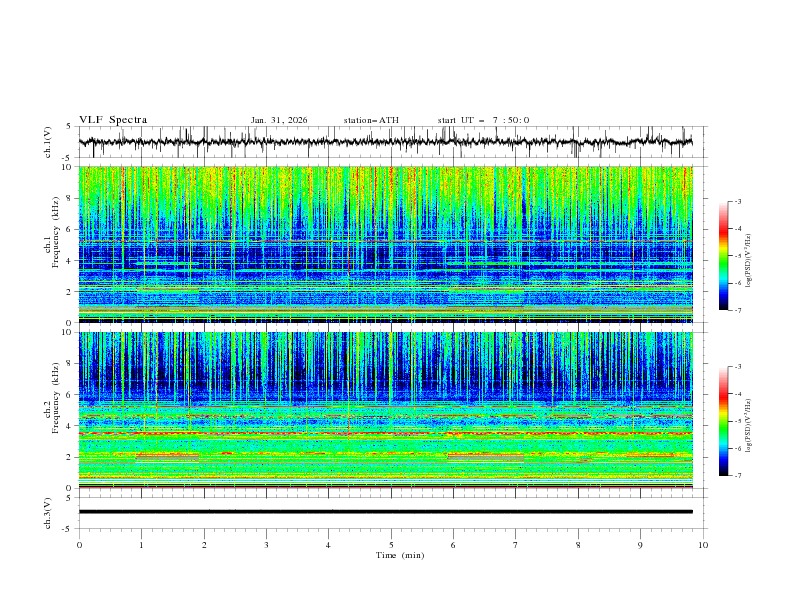Click time axis tick label '3'

click(x=266, y=545)
